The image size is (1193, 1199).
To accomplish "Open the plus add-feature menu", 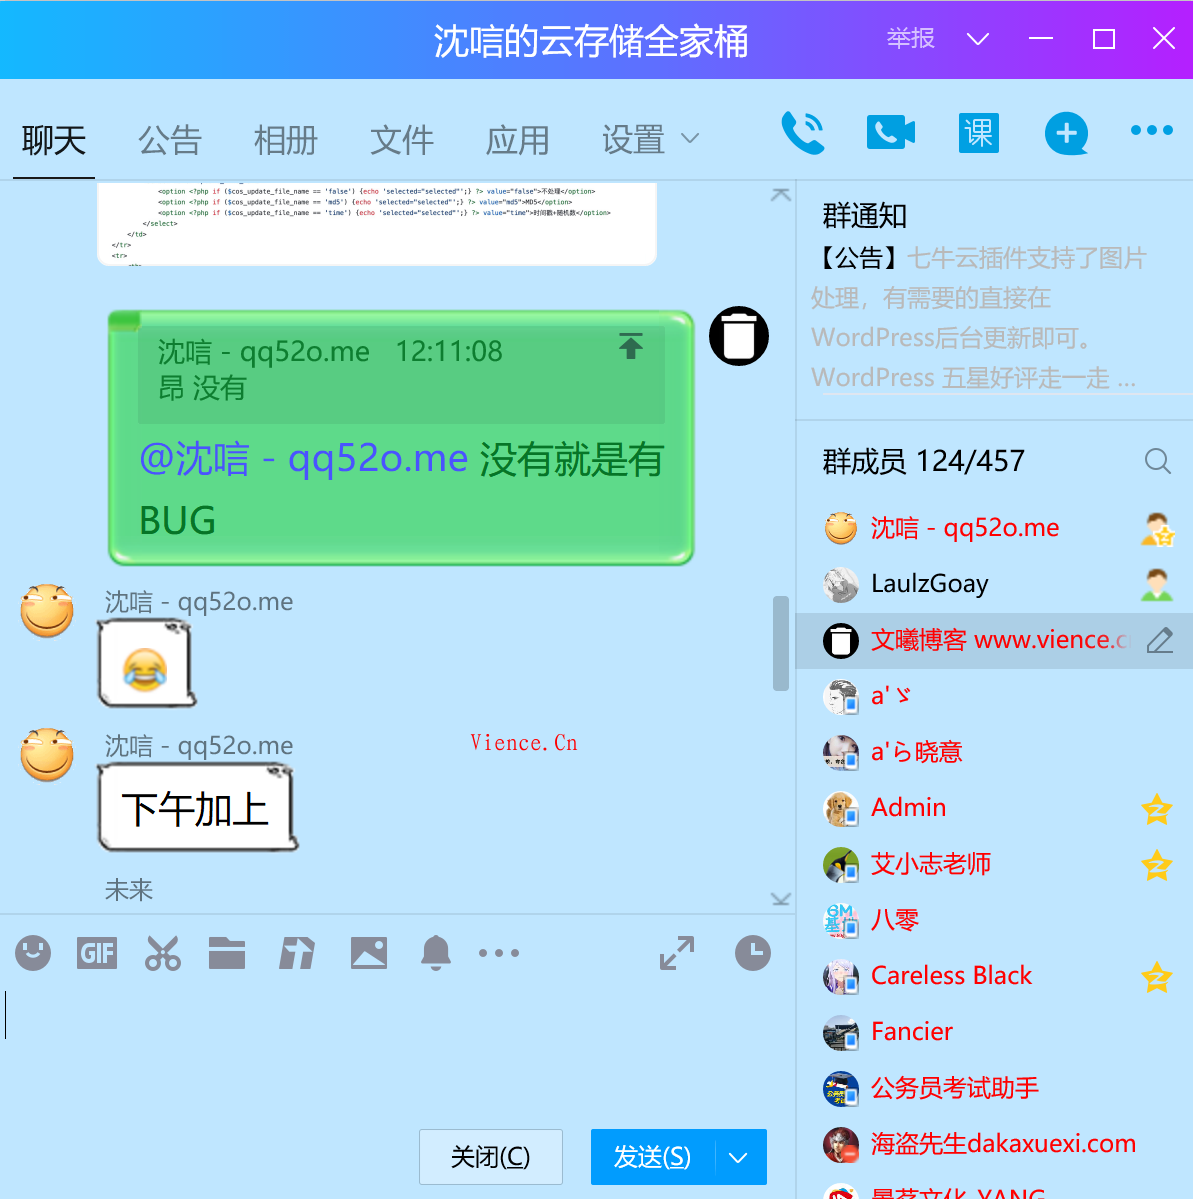I will pyautogui.click(x=1066, y=133).
